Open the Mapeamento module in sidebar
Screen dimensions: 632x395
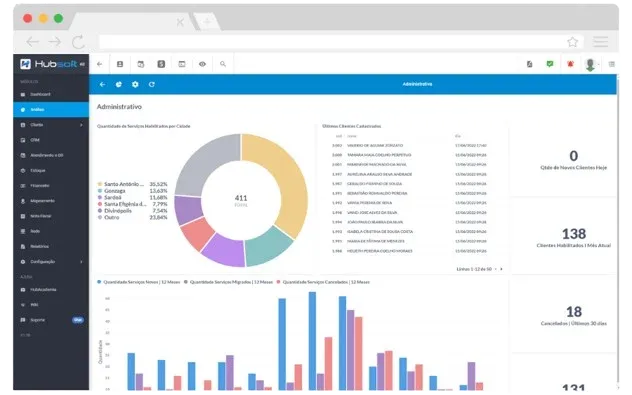pos(42,201)
